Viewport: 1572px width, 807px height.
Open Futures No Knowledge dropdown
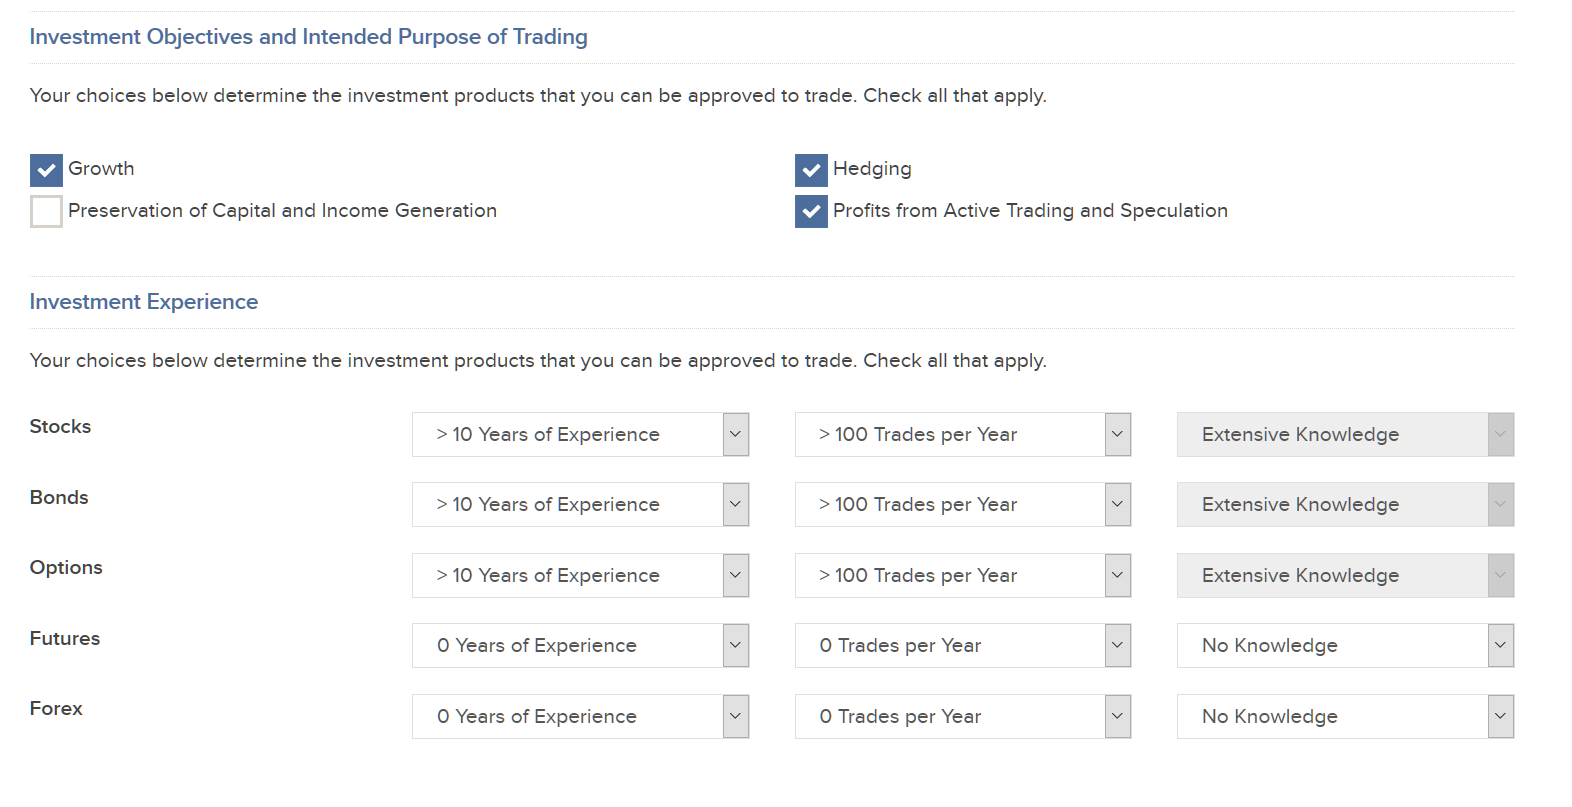[x=1345, y=646]
